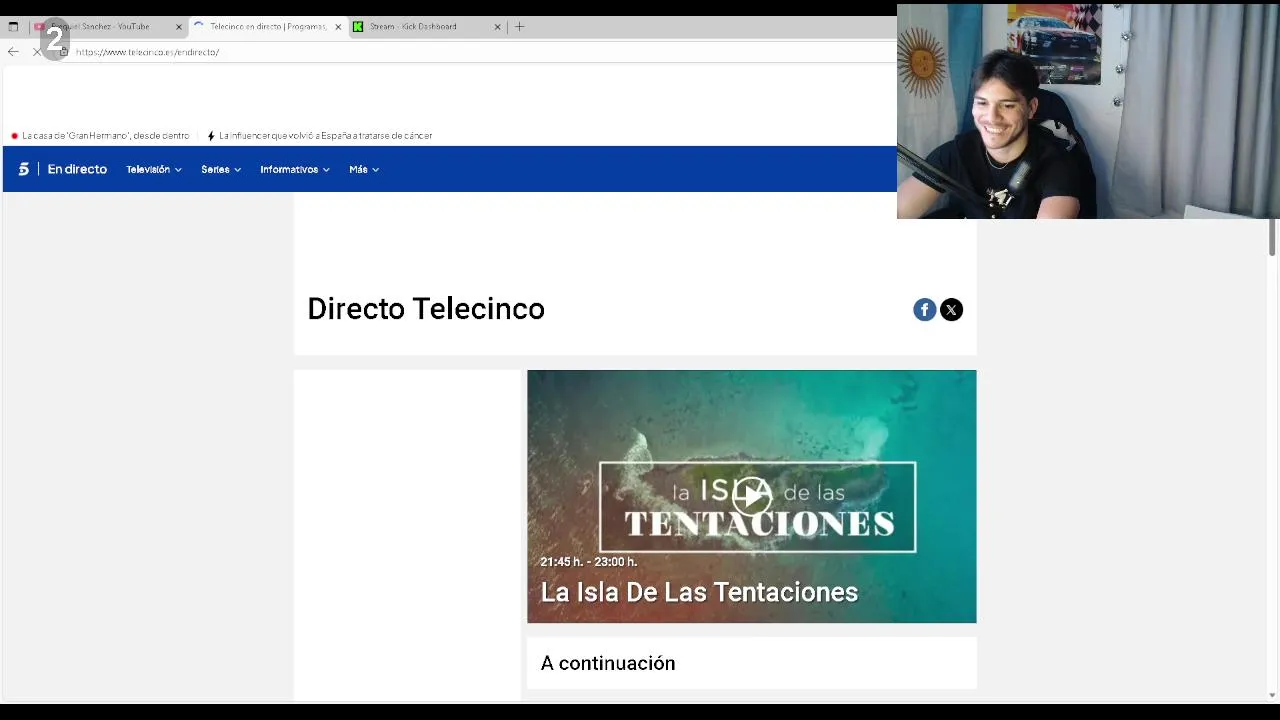1280x720 pixels.
Task: Click the Kick logo favicon on the tab
Action: [x=358, y=27]
